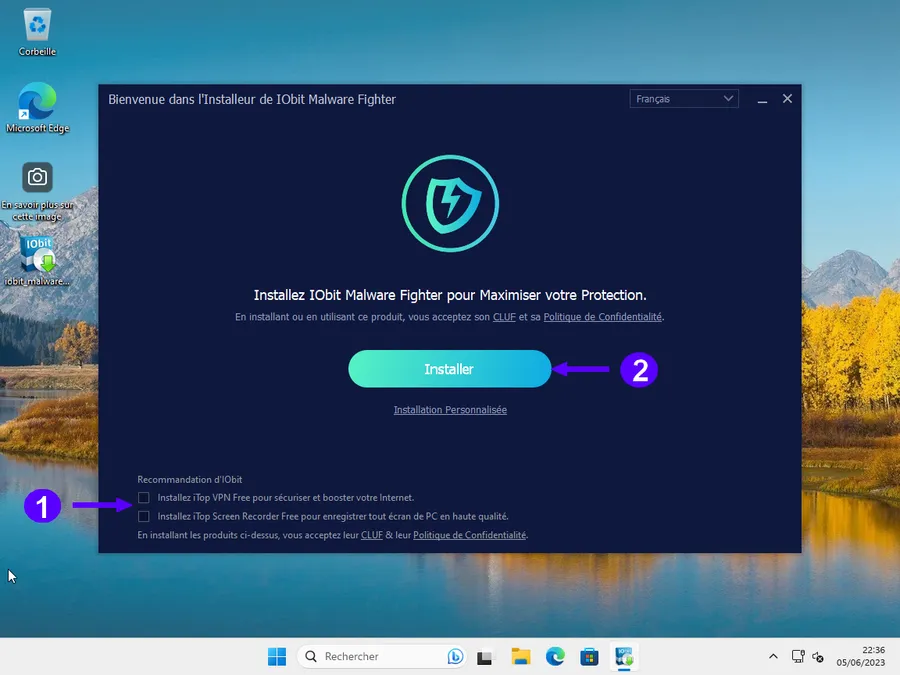The image size is (900, 675).
Task: Open Installation Personnalisée link
Action: (x=450, y=410)
